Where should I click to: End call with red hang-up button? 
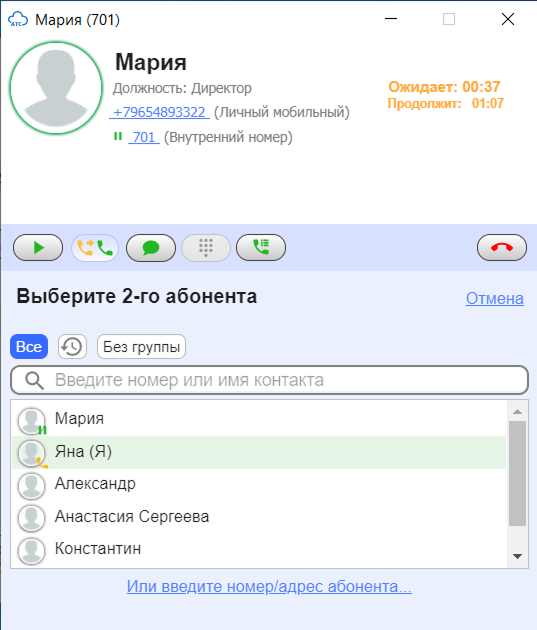(x=502, y=248)
